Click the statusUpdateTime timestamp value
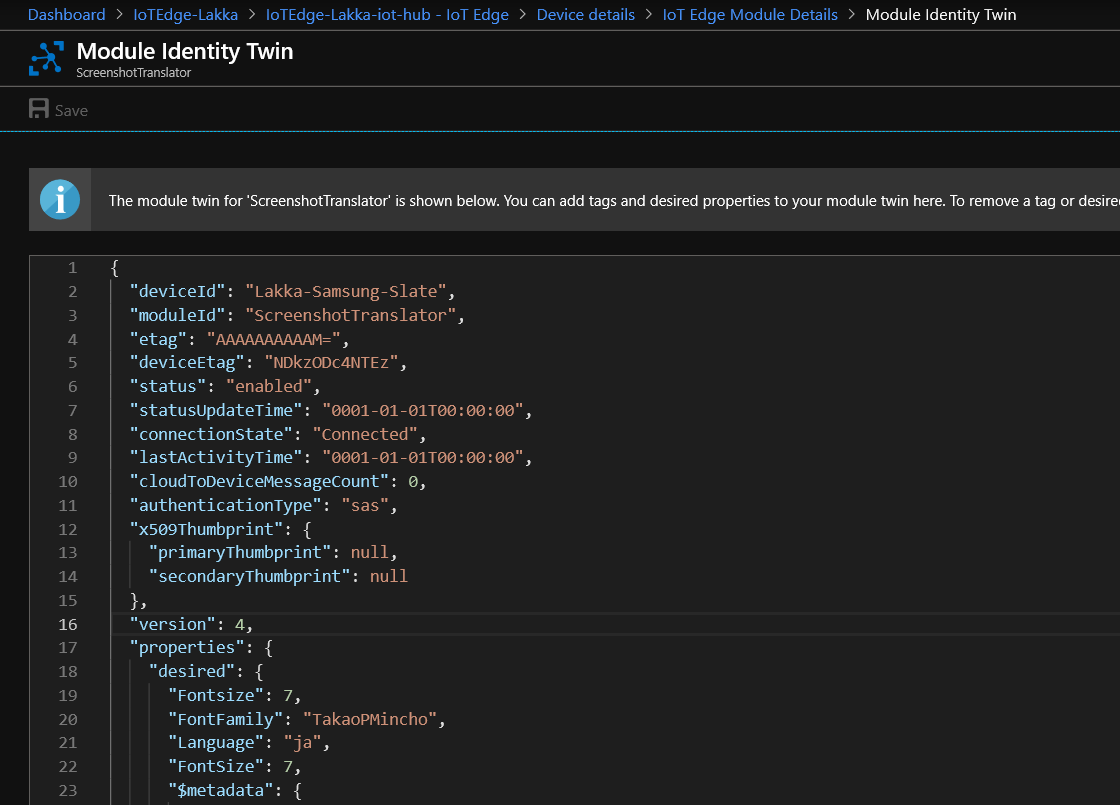 423,410
